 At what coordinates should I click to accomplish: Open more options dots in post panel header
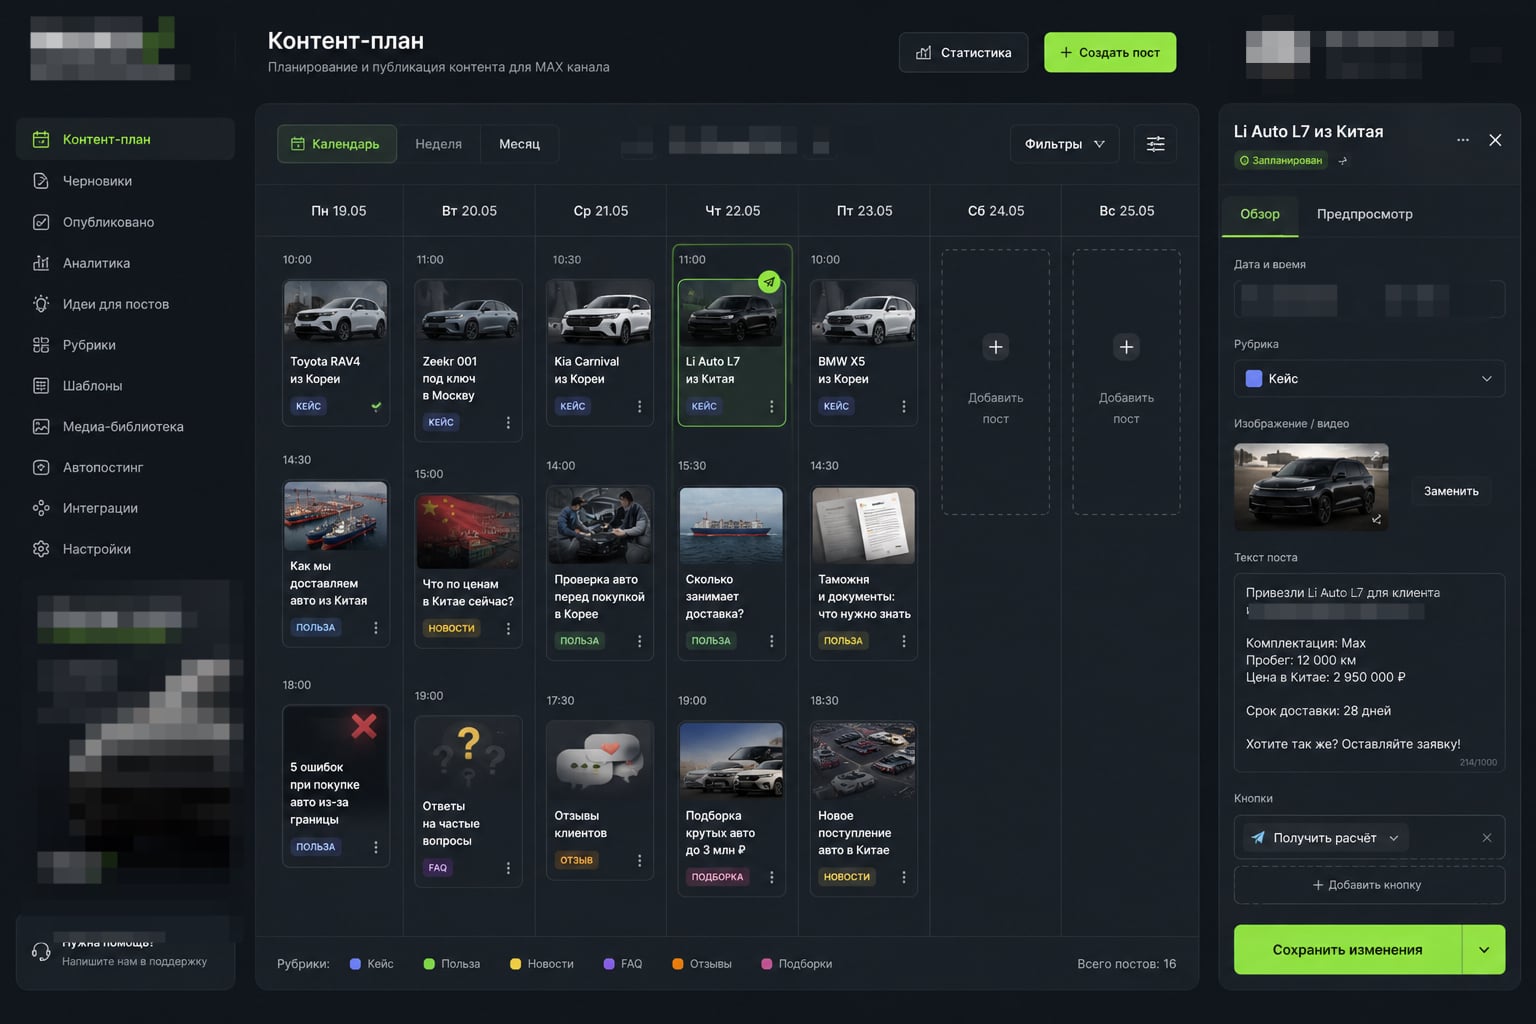[x=1463, y=140]
